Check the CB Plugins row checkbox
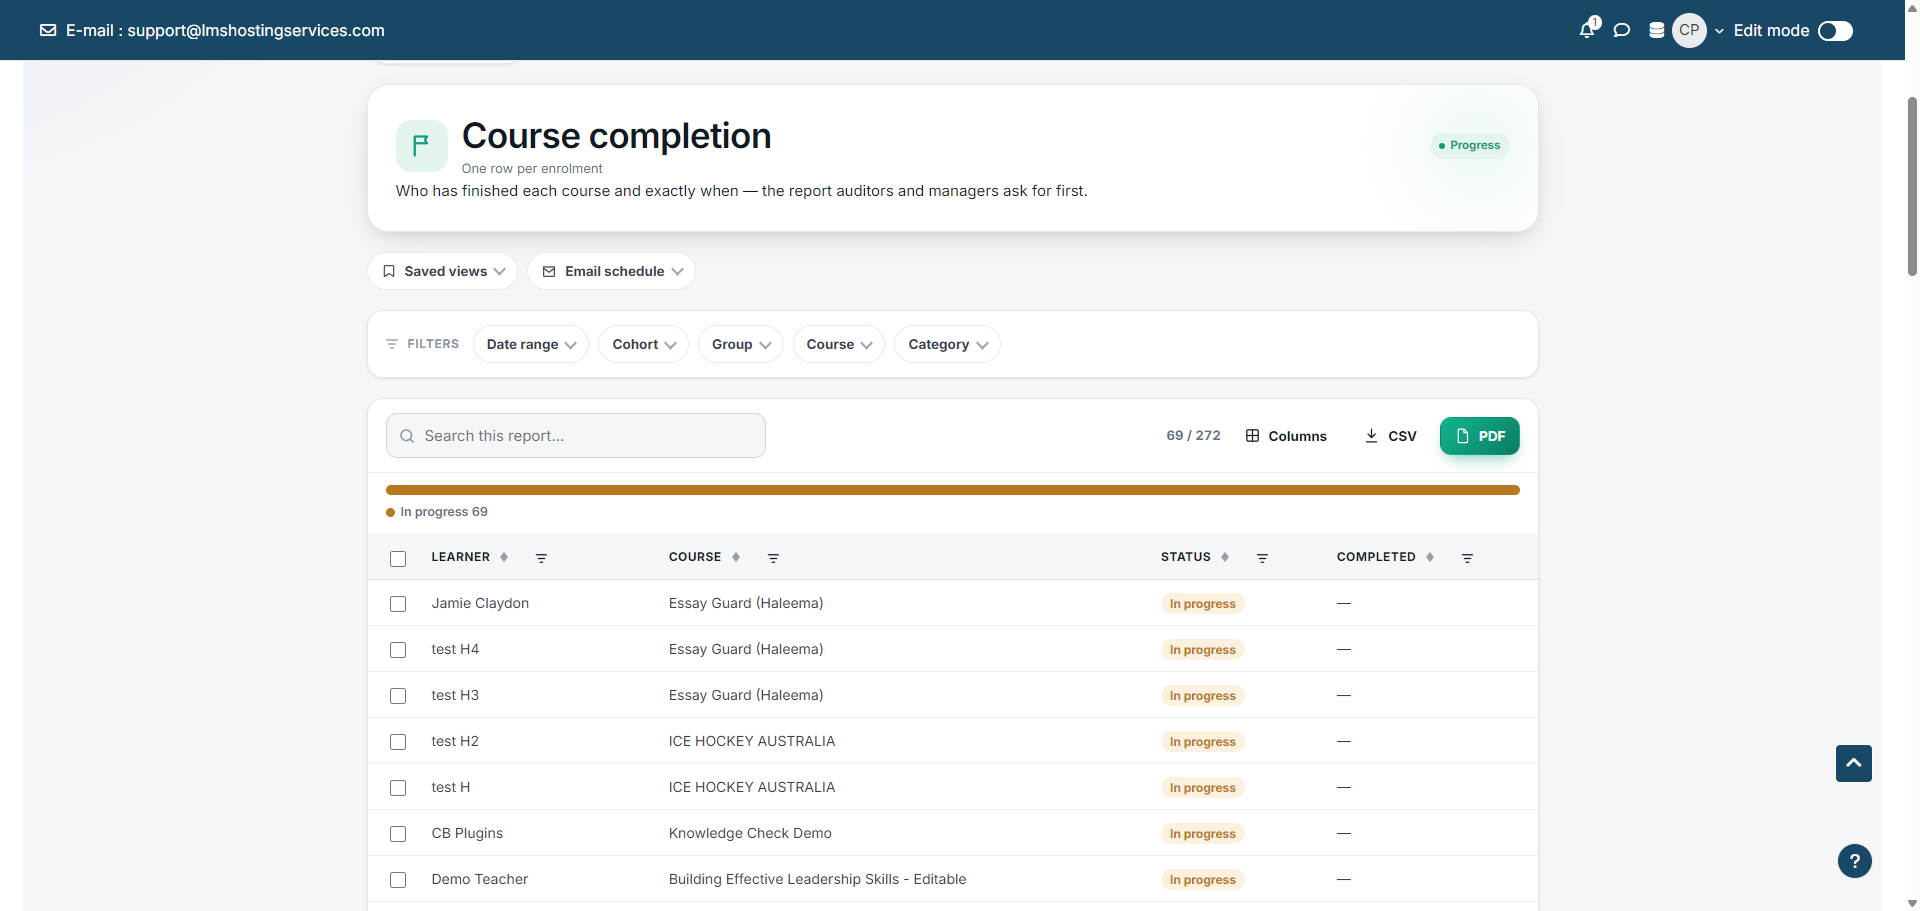Image resolution: width=1920 pixels, height=911 pixels. tap(398, 834)
